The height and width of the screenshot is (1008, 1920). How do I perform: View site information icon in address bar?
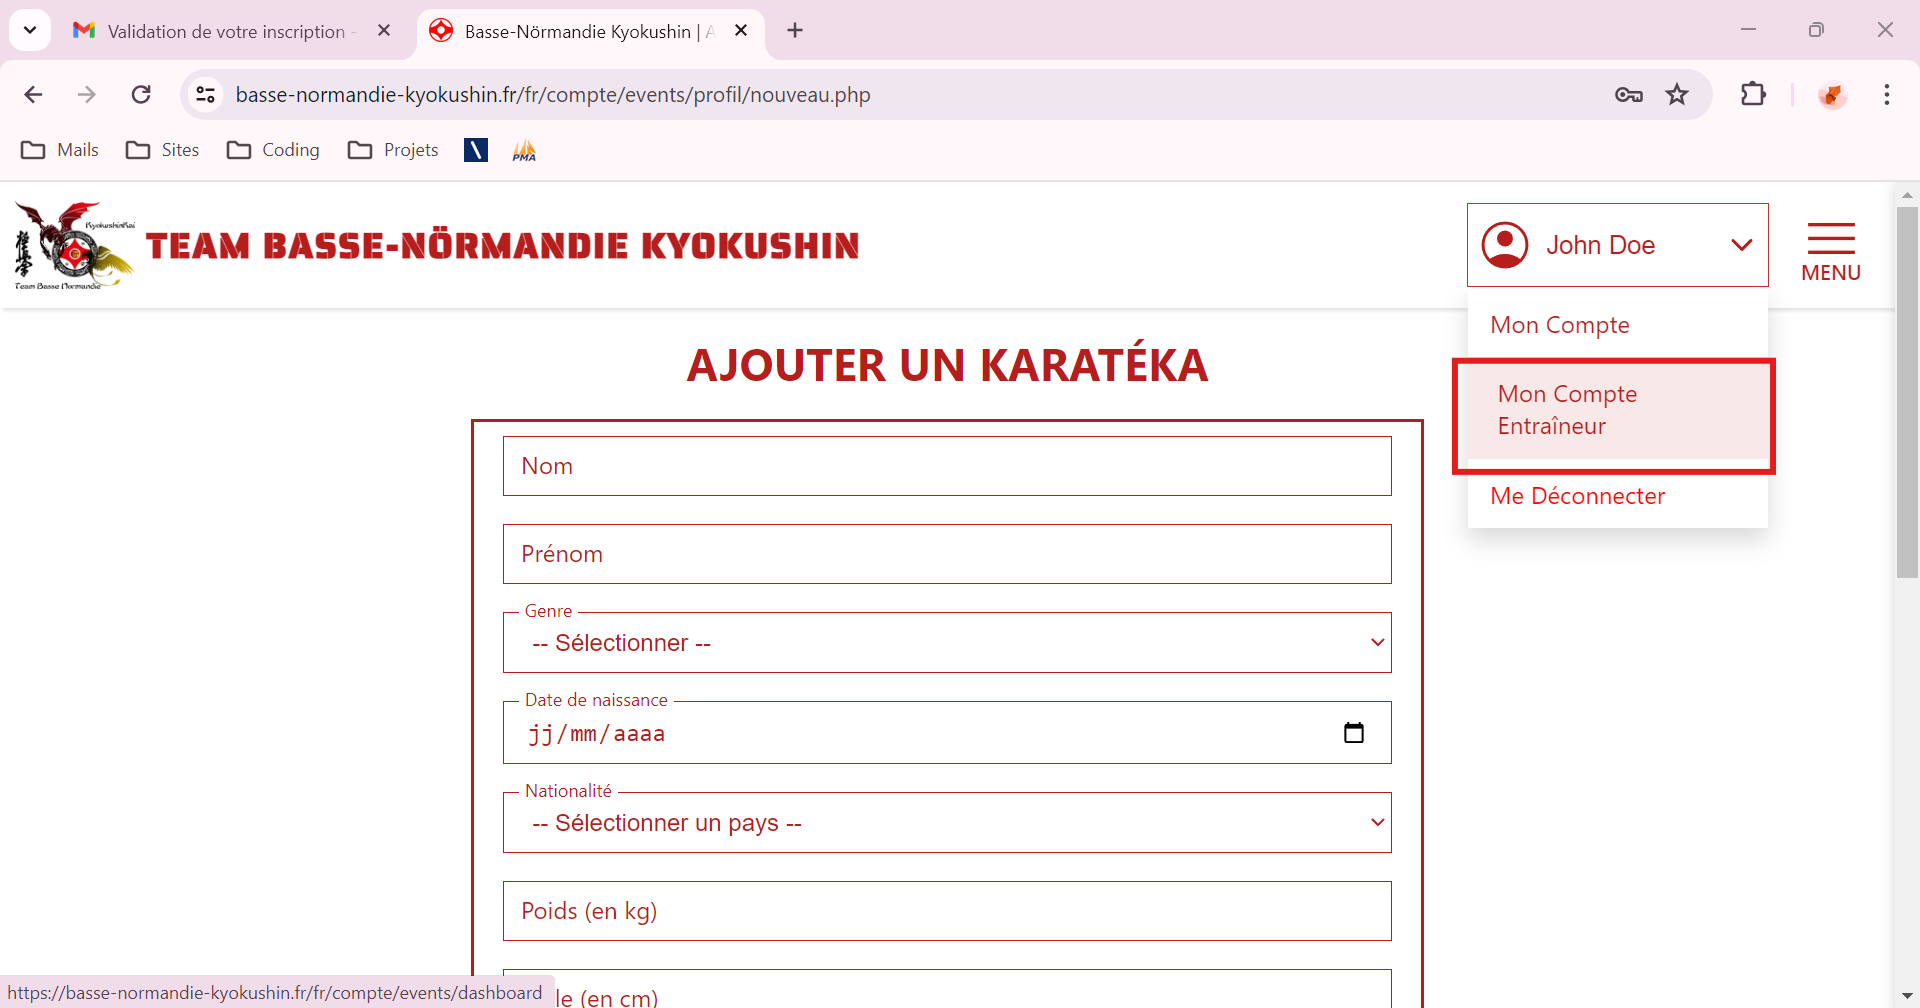coord(206,94)
